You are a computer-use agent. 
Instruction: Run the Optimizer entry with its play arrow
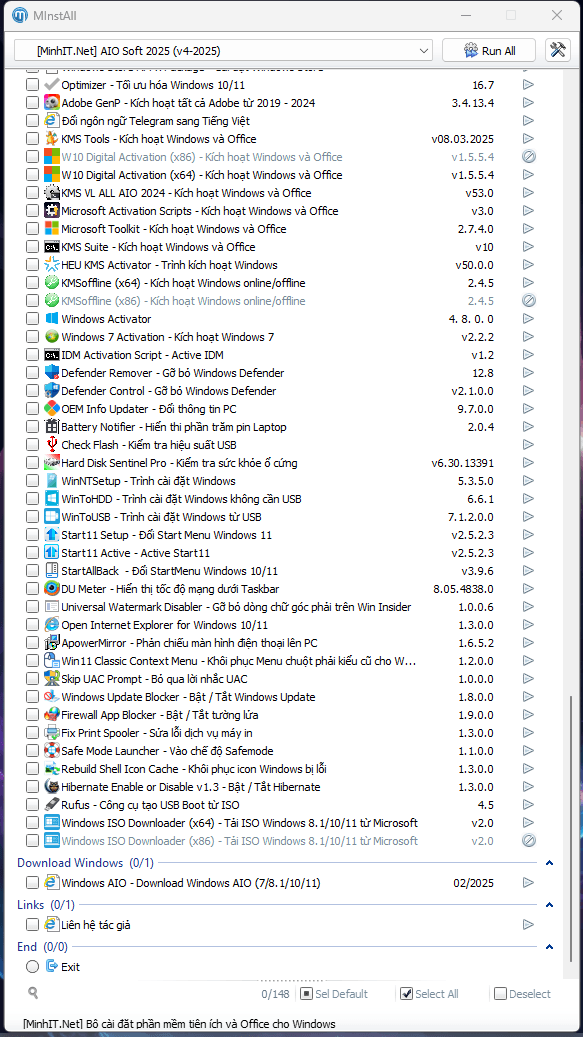(527, 85)
